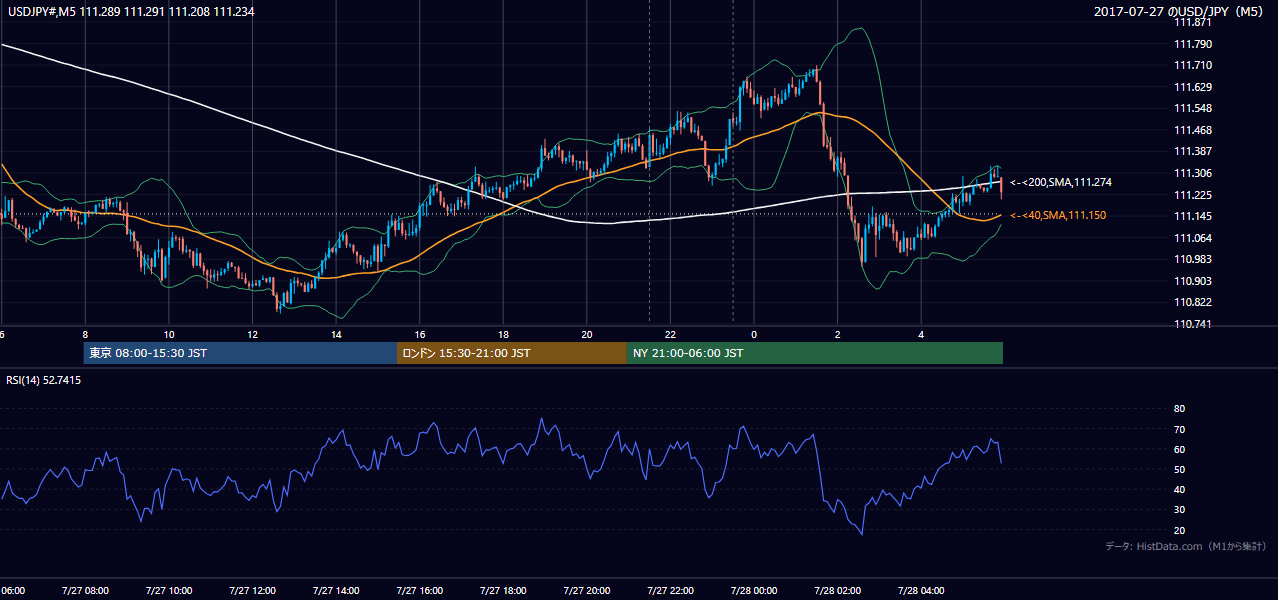Screen dimensions: 1278x600
Task: Click hour label 10 under price chart
Action: [169, 334]
